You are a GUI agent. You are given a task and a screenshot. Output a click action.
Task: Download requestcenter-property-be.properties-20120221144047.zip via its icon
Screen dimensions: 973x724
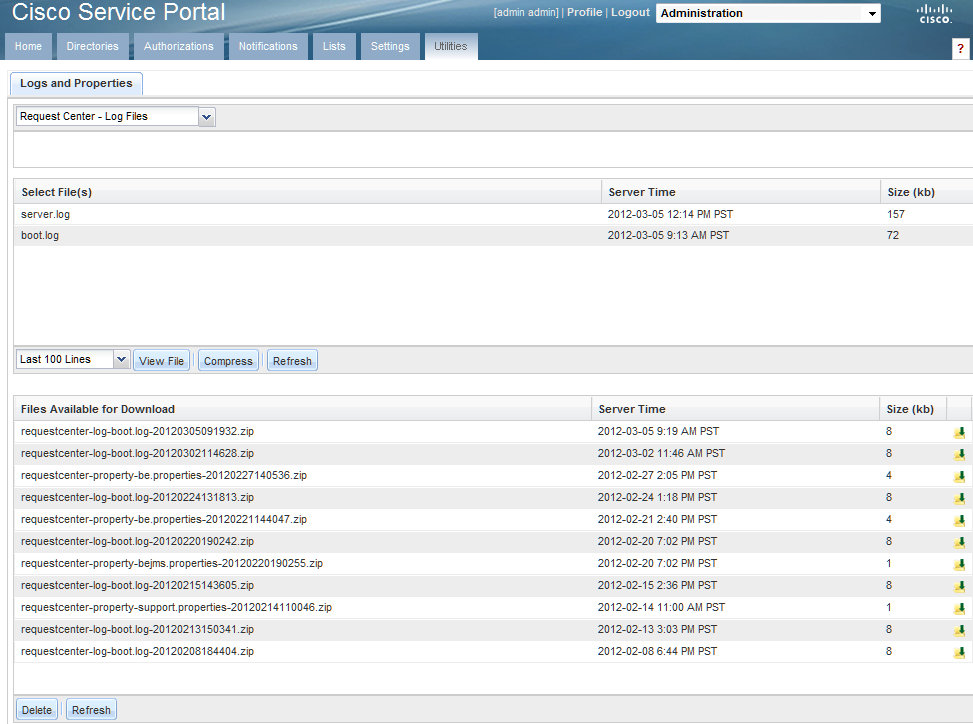[x=959, y=521]
